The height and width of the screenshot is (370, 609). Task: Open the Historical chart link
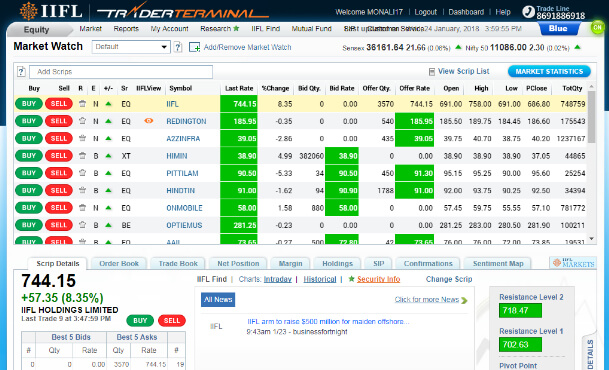click(320, 279)
